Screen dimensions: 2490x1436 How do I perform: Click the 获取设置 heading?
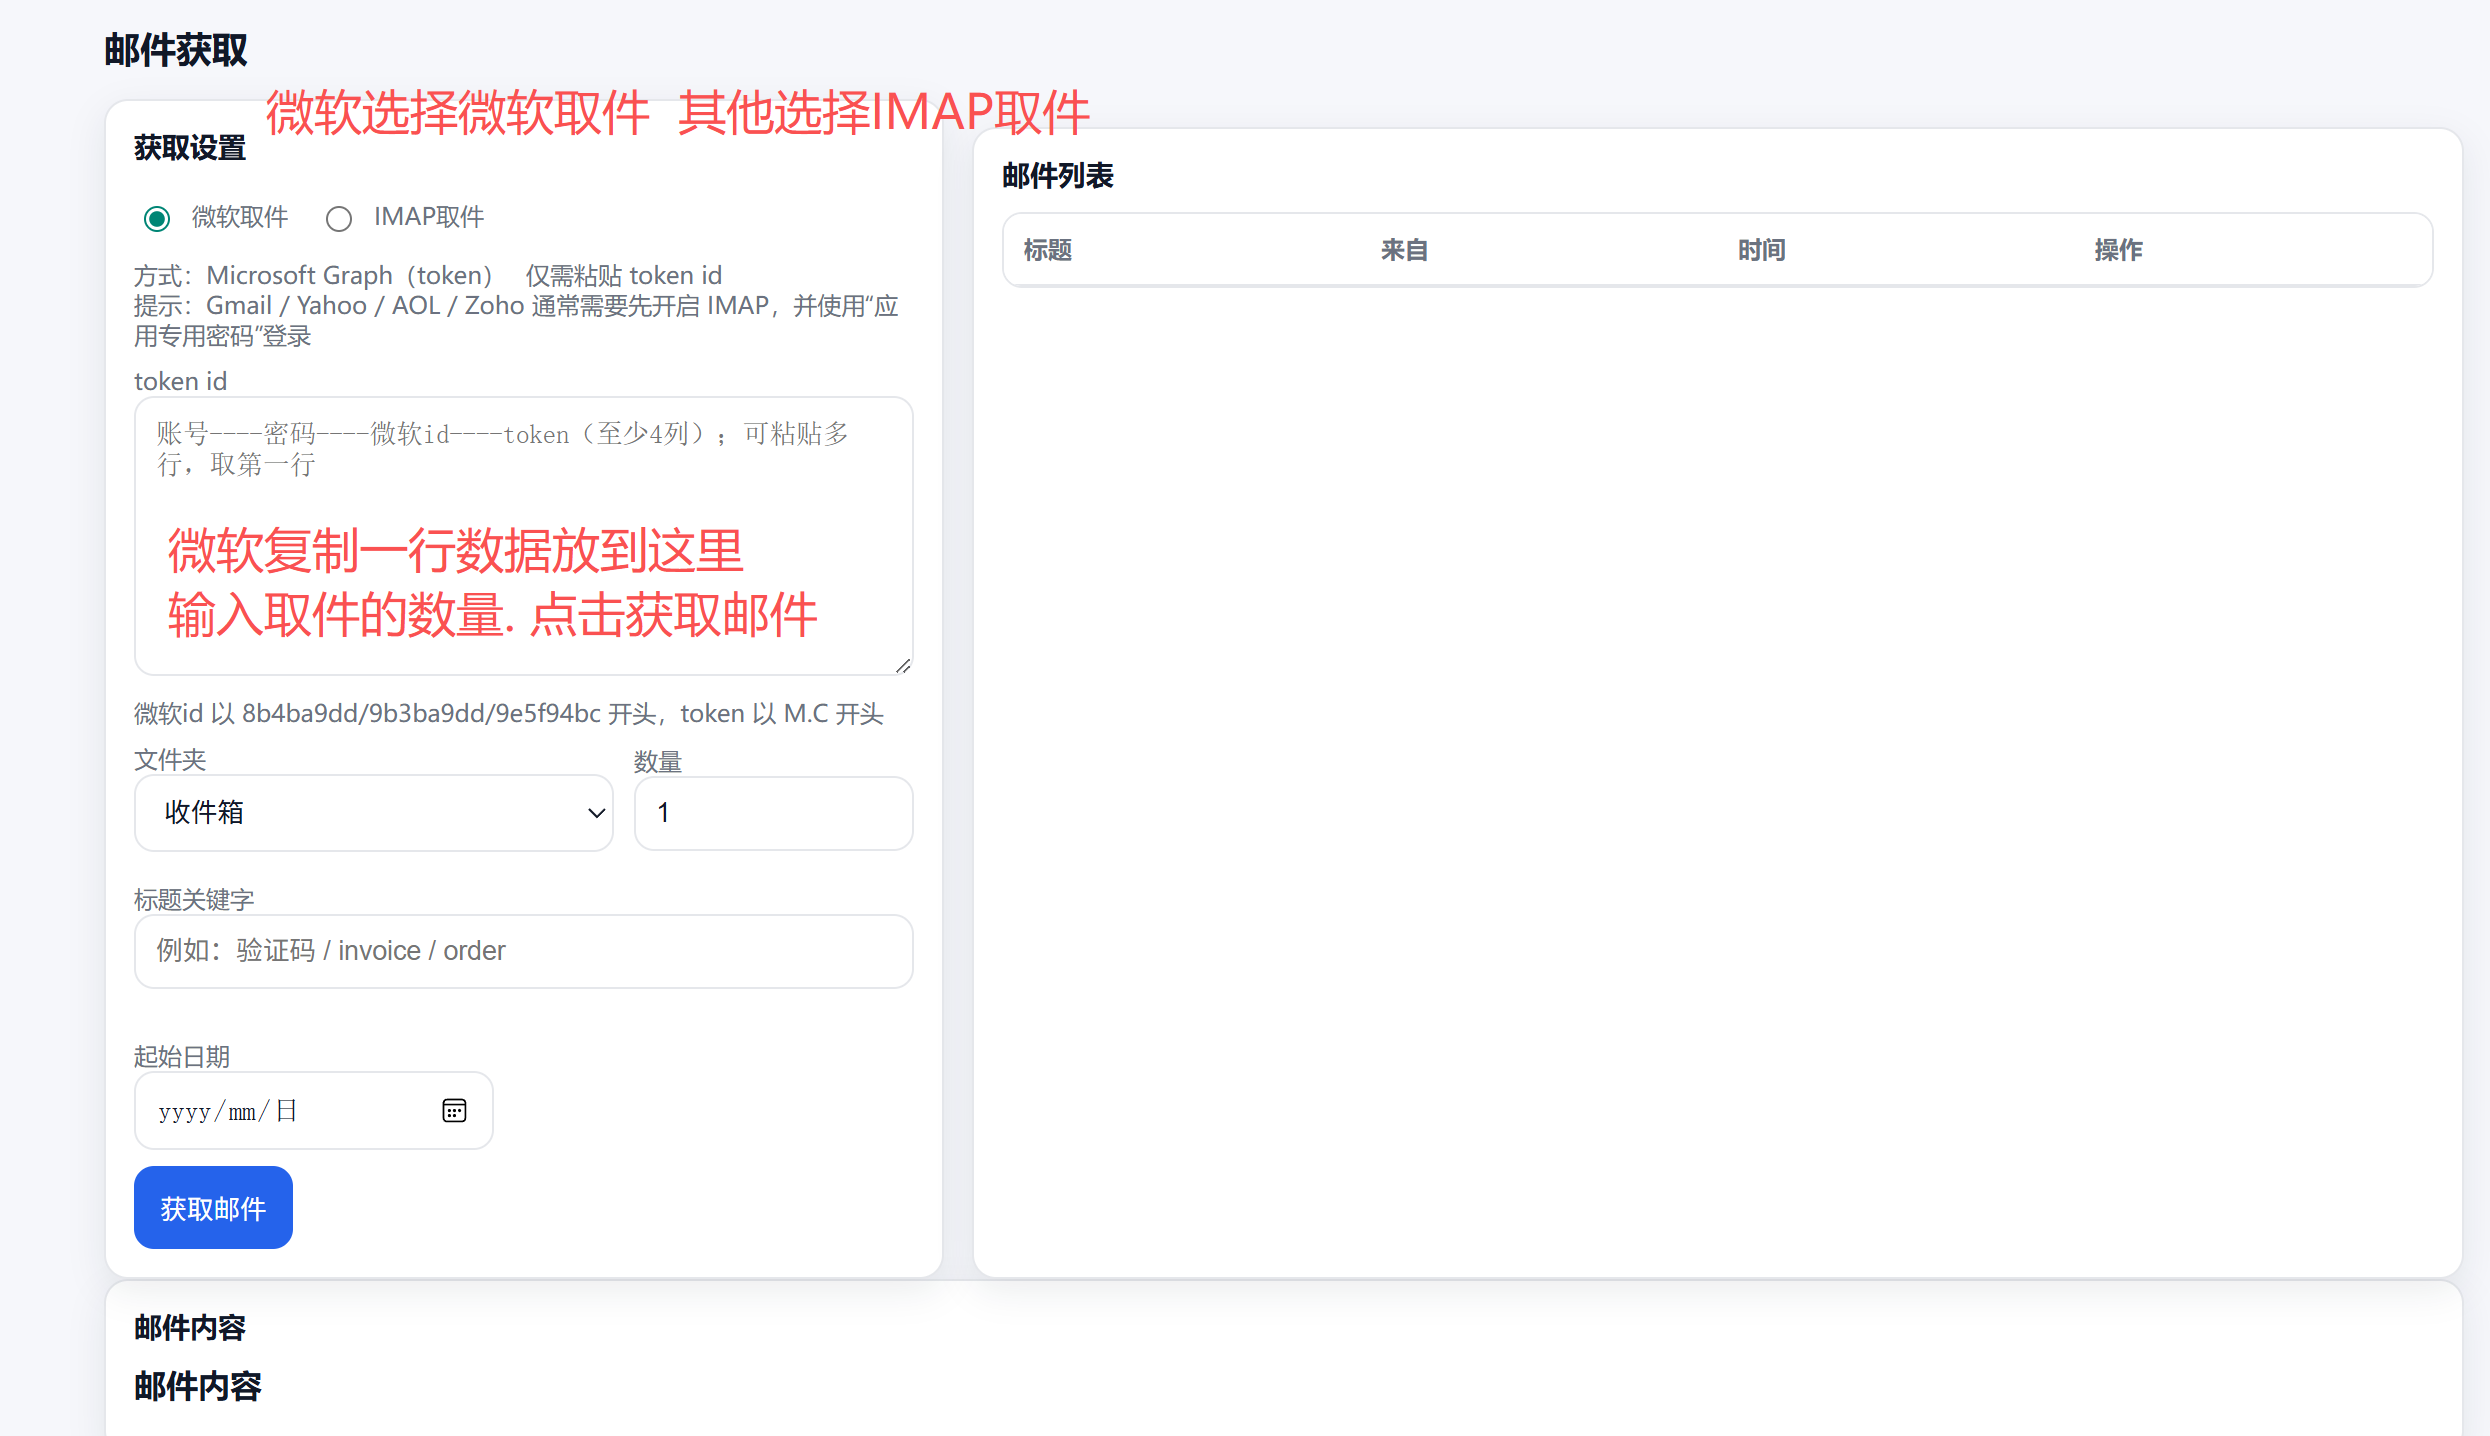[190, 148]
